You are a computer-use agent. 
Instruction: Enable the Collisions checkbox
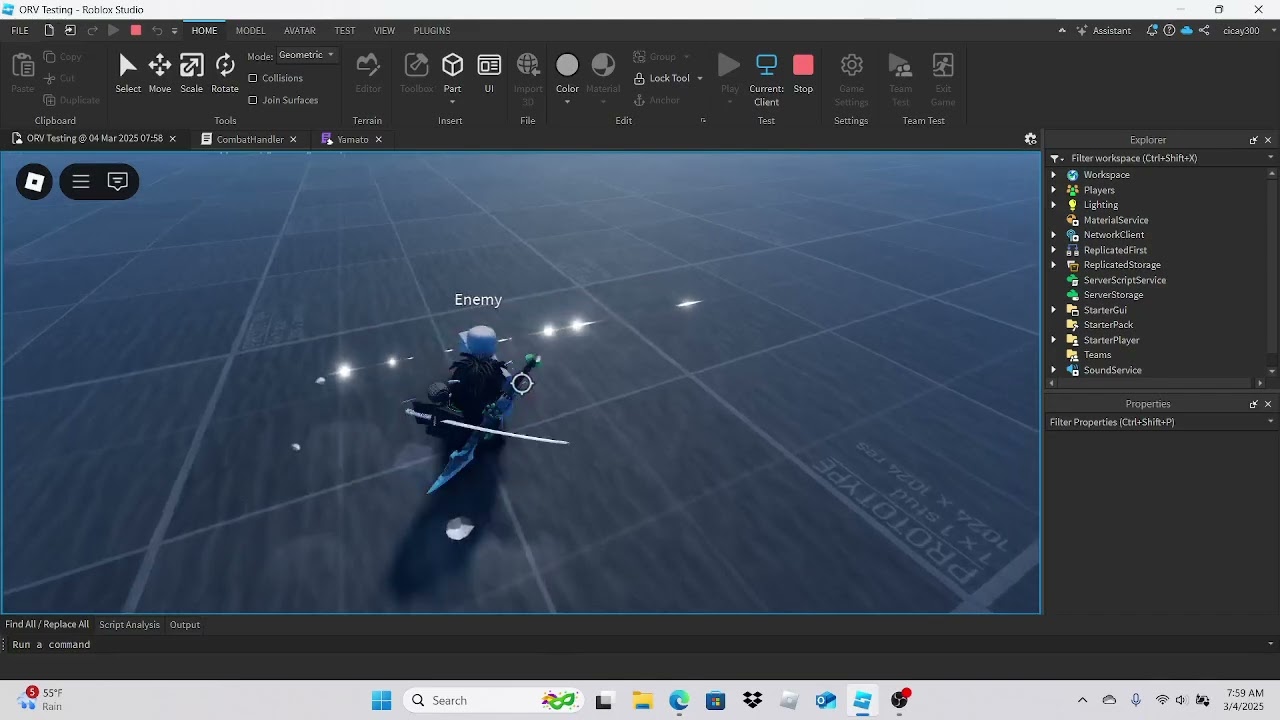pyautogui.click(x=253, y=78)
